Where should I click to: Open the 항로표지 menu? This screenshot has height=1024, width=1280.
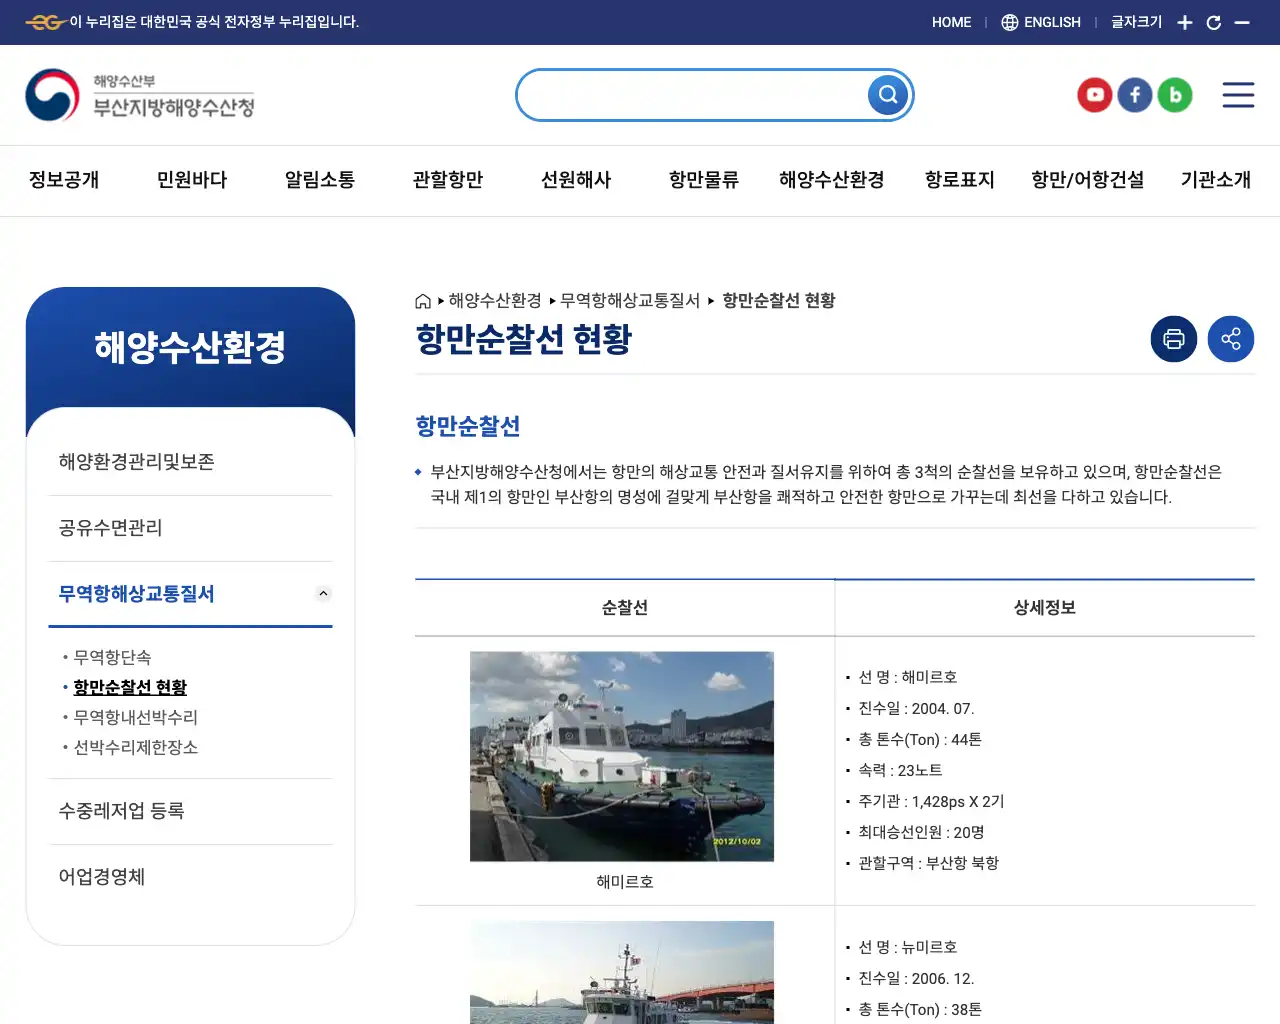[x=960, y=180]
